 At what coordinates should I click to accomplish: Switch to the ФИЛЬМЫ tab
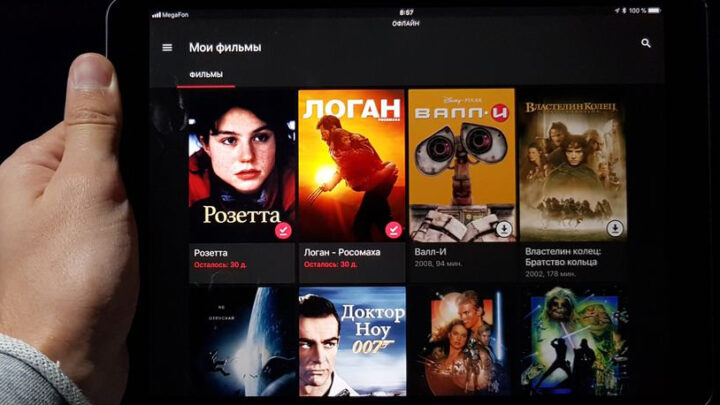point(206,74)
